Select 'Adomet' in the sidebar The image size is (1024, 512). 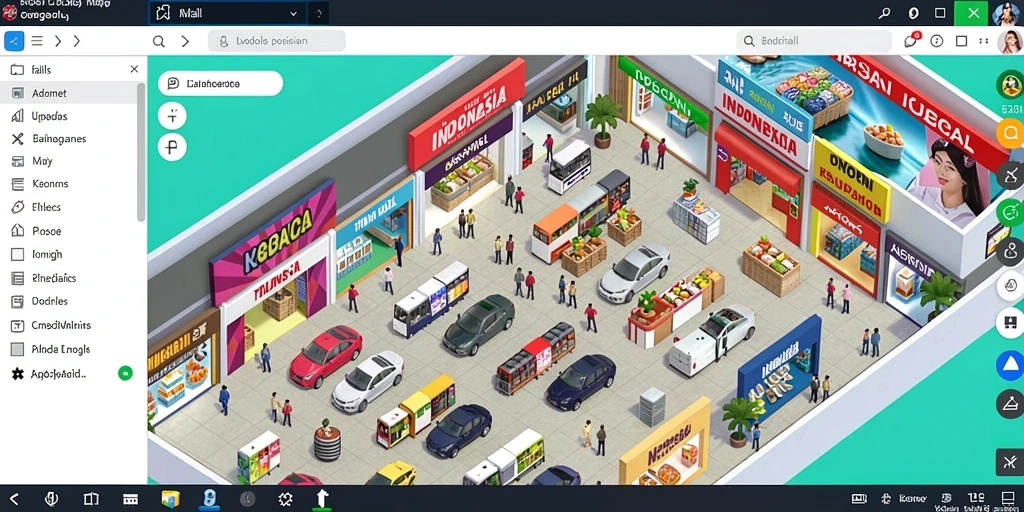coord(68,93)
